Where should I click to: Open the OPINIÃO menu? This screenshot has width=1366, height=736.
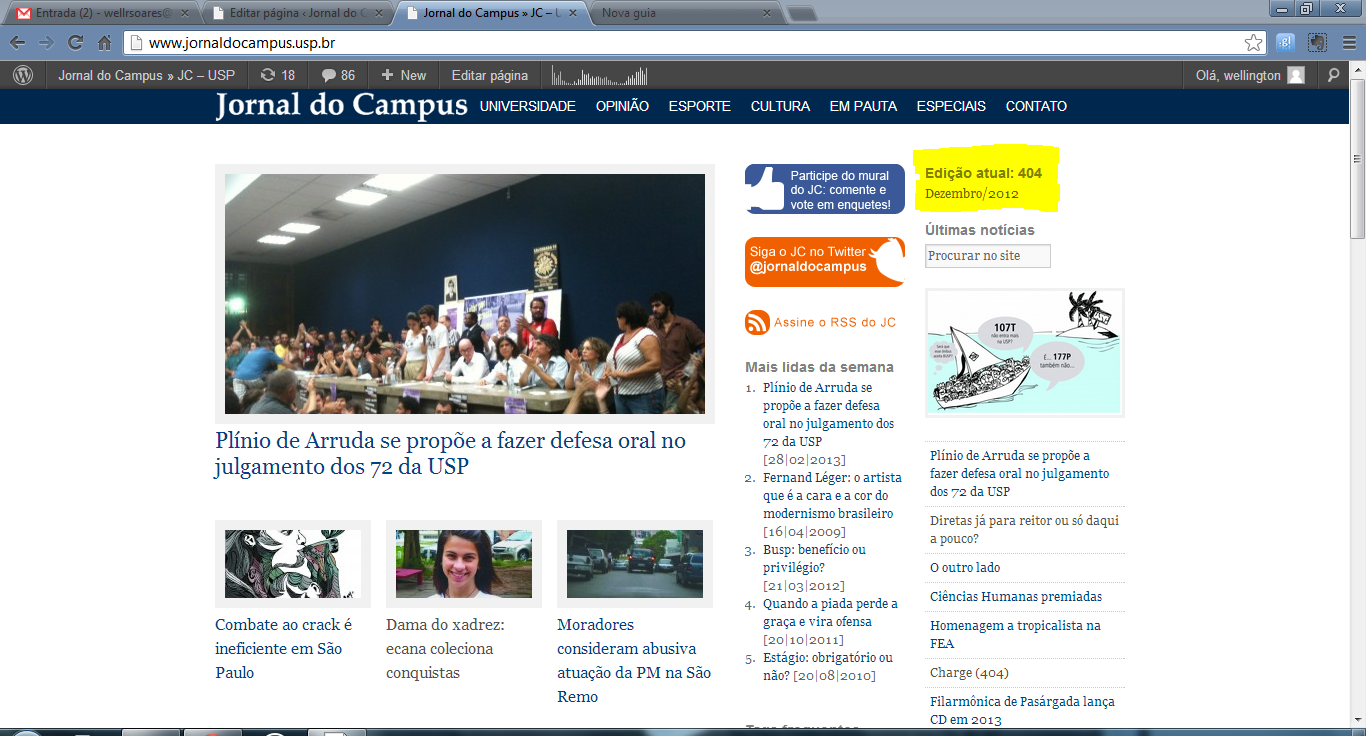point(622,106)
